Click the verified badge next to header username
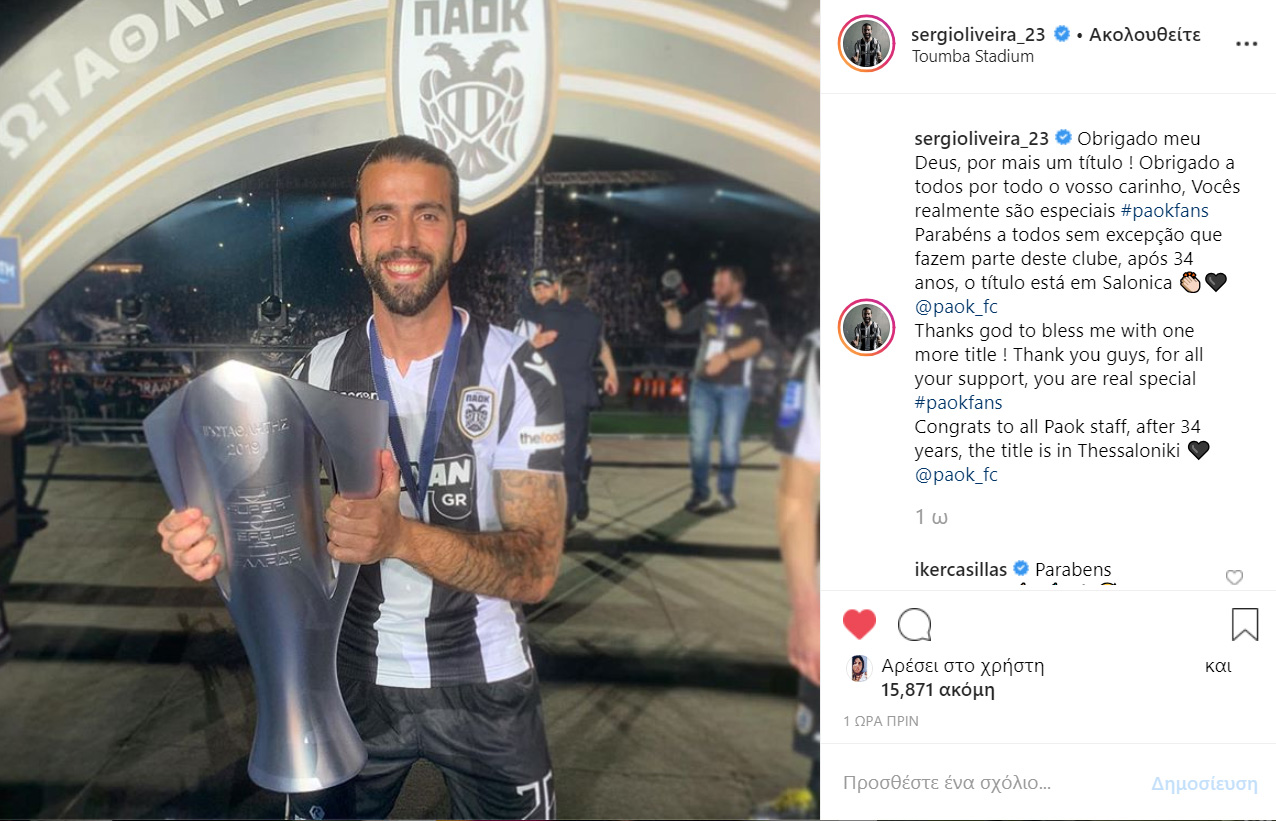Viewport: 1276px width, 821px height. (1061, 34)
